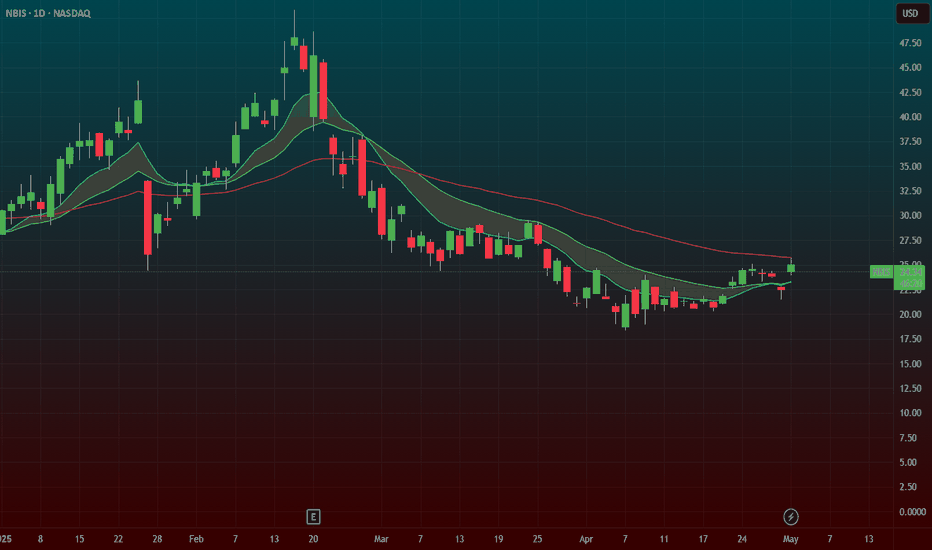Click the May date label on time axis
Screen dimensions: 932x550
791,539
